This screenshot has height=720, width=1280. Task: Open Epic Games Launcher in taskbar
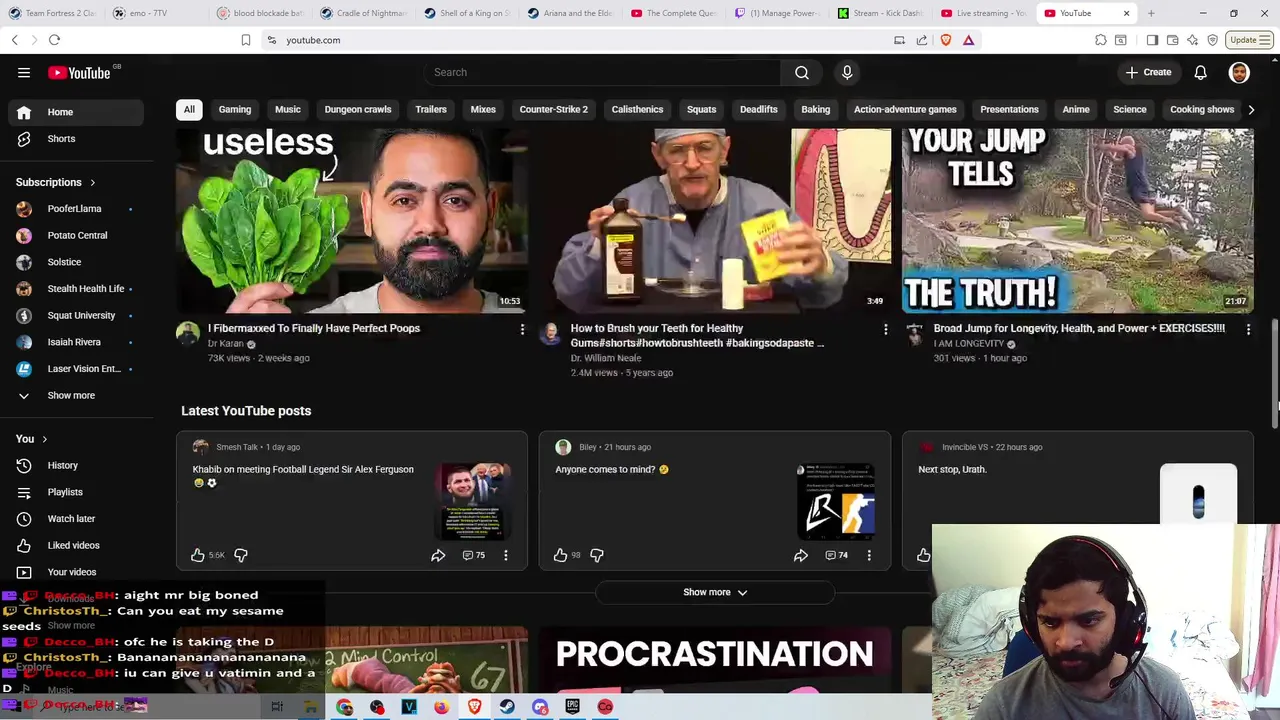coord(572,707)
